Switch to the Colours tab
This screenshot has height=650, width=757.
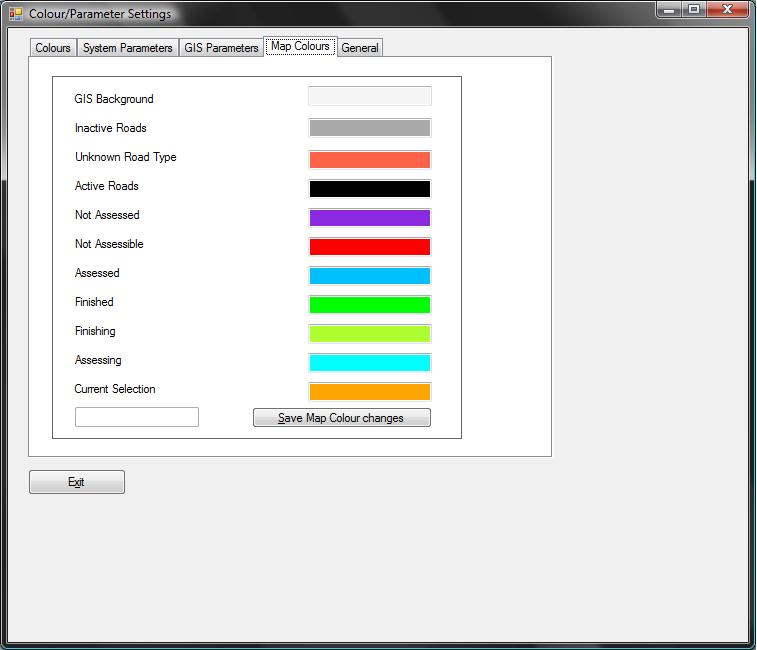tap(53, 48)
